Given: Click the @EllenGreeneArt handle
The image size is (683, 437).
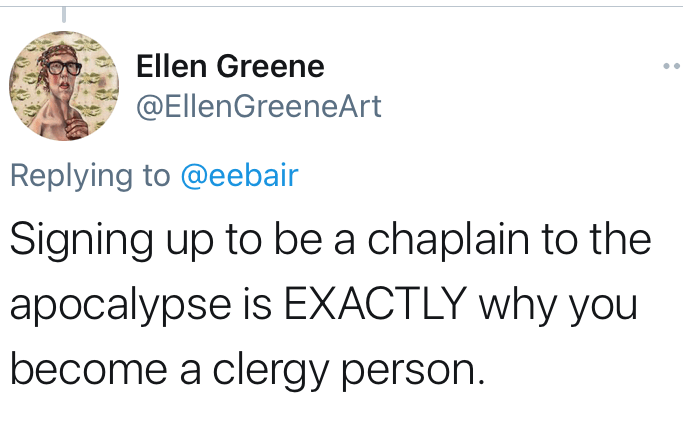Looking at the screenshot, I should coord(258,106).
